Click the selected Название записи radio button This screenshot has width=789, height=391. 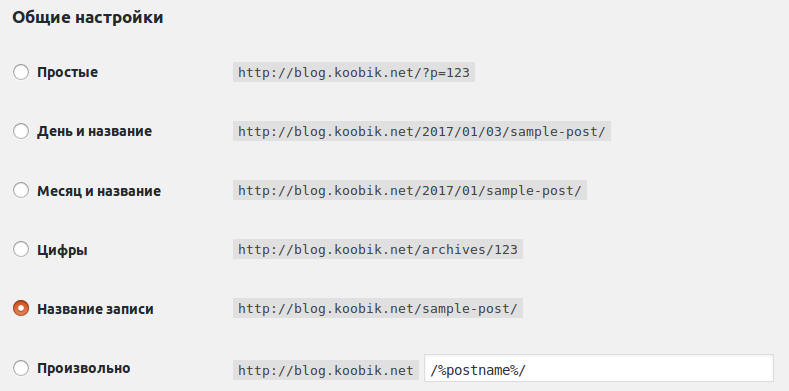click(x=21, y=308)
